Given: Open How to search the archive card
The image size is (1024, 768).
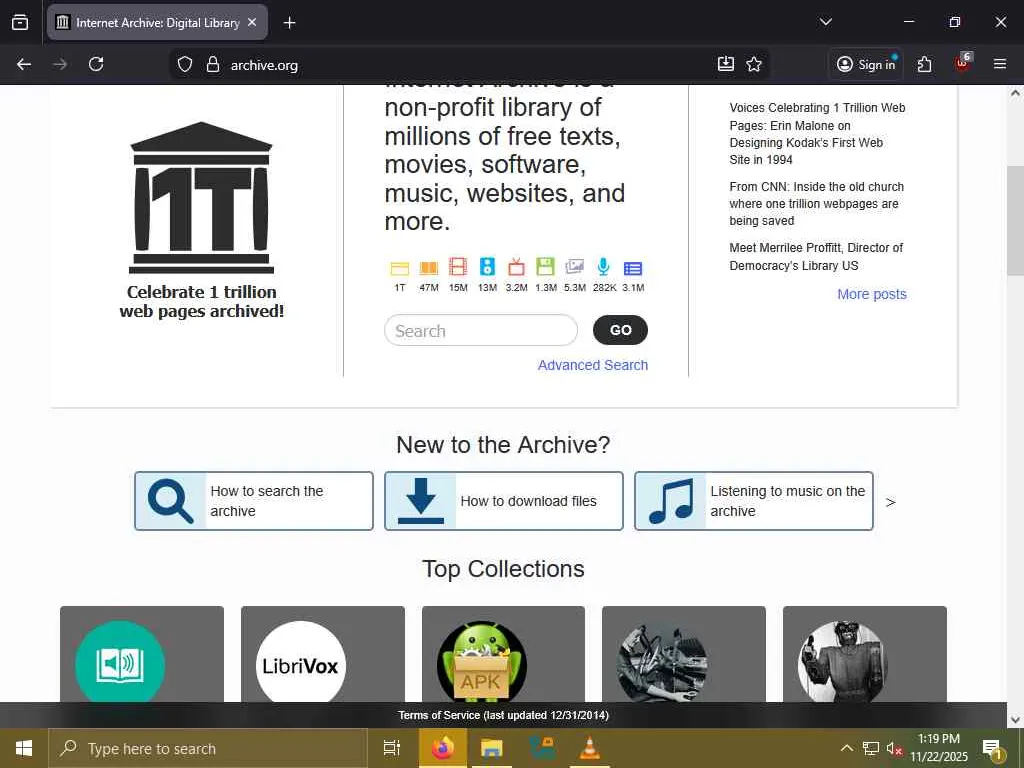Looking at the screenshot, I should (x=254, y=501).
